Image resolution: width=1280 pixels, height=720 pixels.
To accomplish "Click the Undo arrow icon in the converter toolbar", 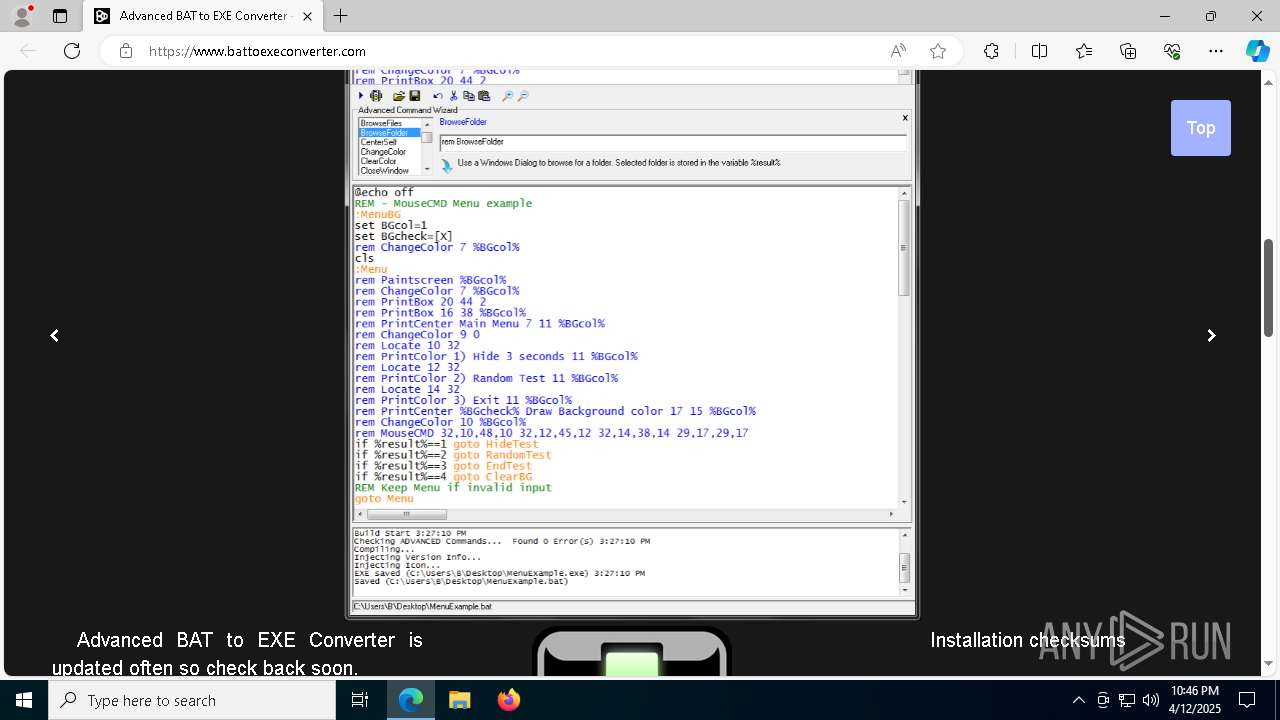I will coord(438,96).
